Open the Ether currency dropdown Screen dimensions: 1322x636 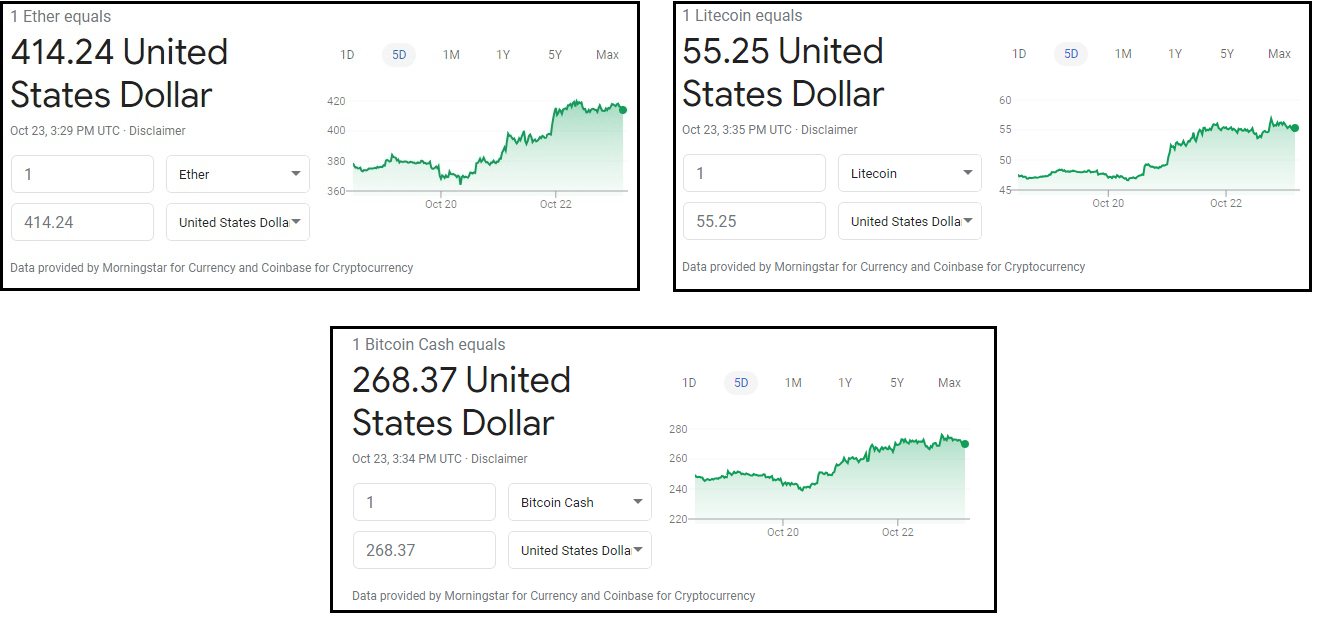[238, 174]
